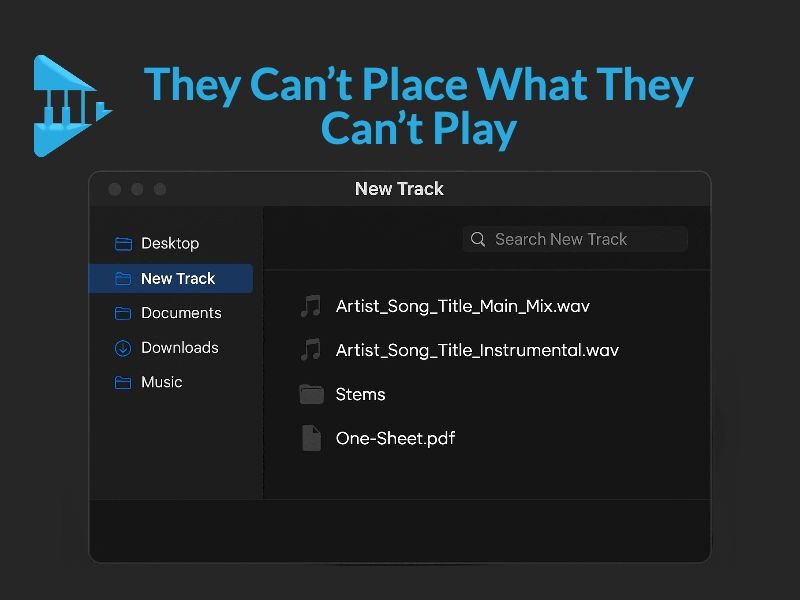Screen dimensions: 800x600
Task: Click the Documents folder icon in sidebar
Action: [x=123, y=313]
